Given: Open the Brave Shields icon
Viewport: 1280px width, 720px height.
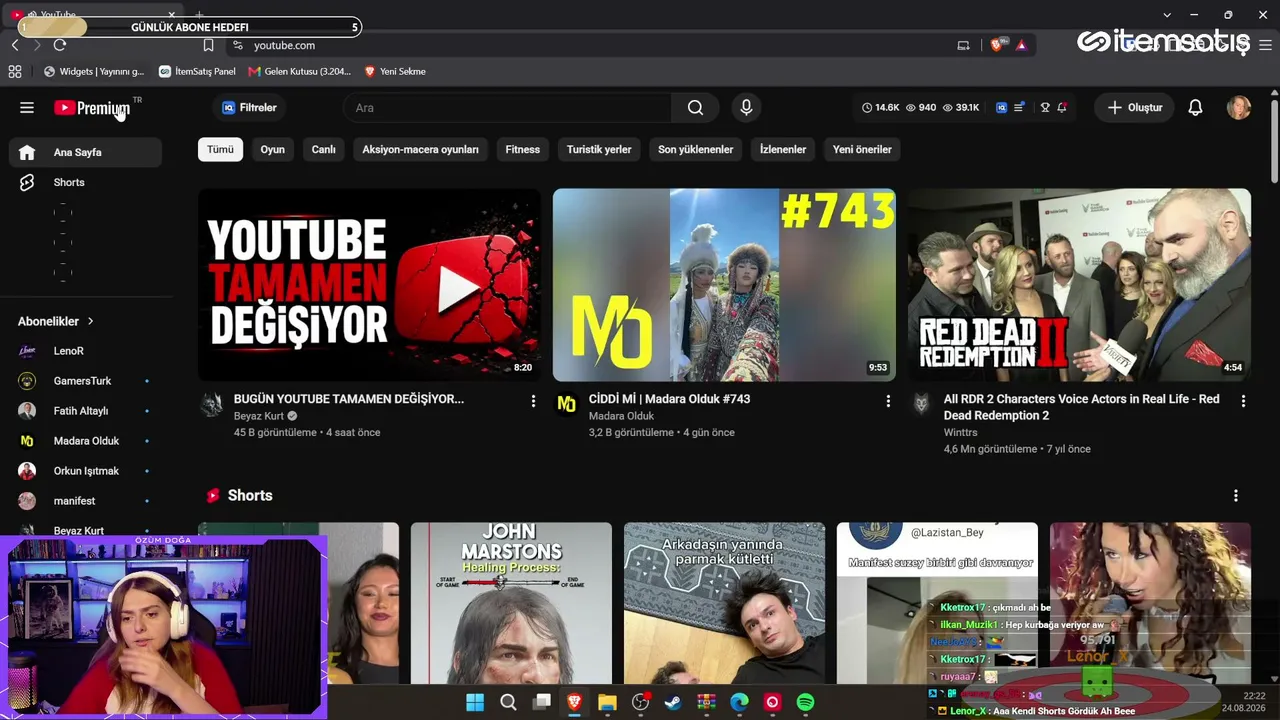Looking at the screenshot, I should click(x=997, y=45).
